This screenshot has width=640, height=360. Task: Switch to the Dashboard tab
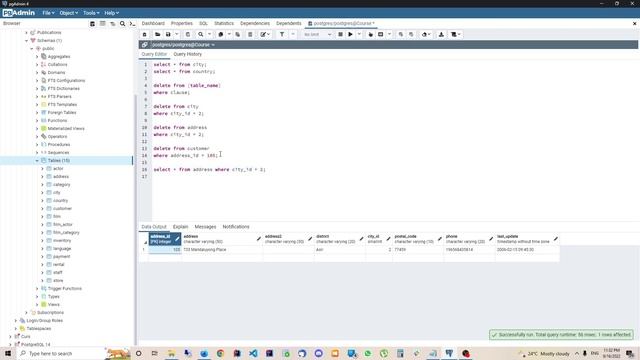click(153, 24)
